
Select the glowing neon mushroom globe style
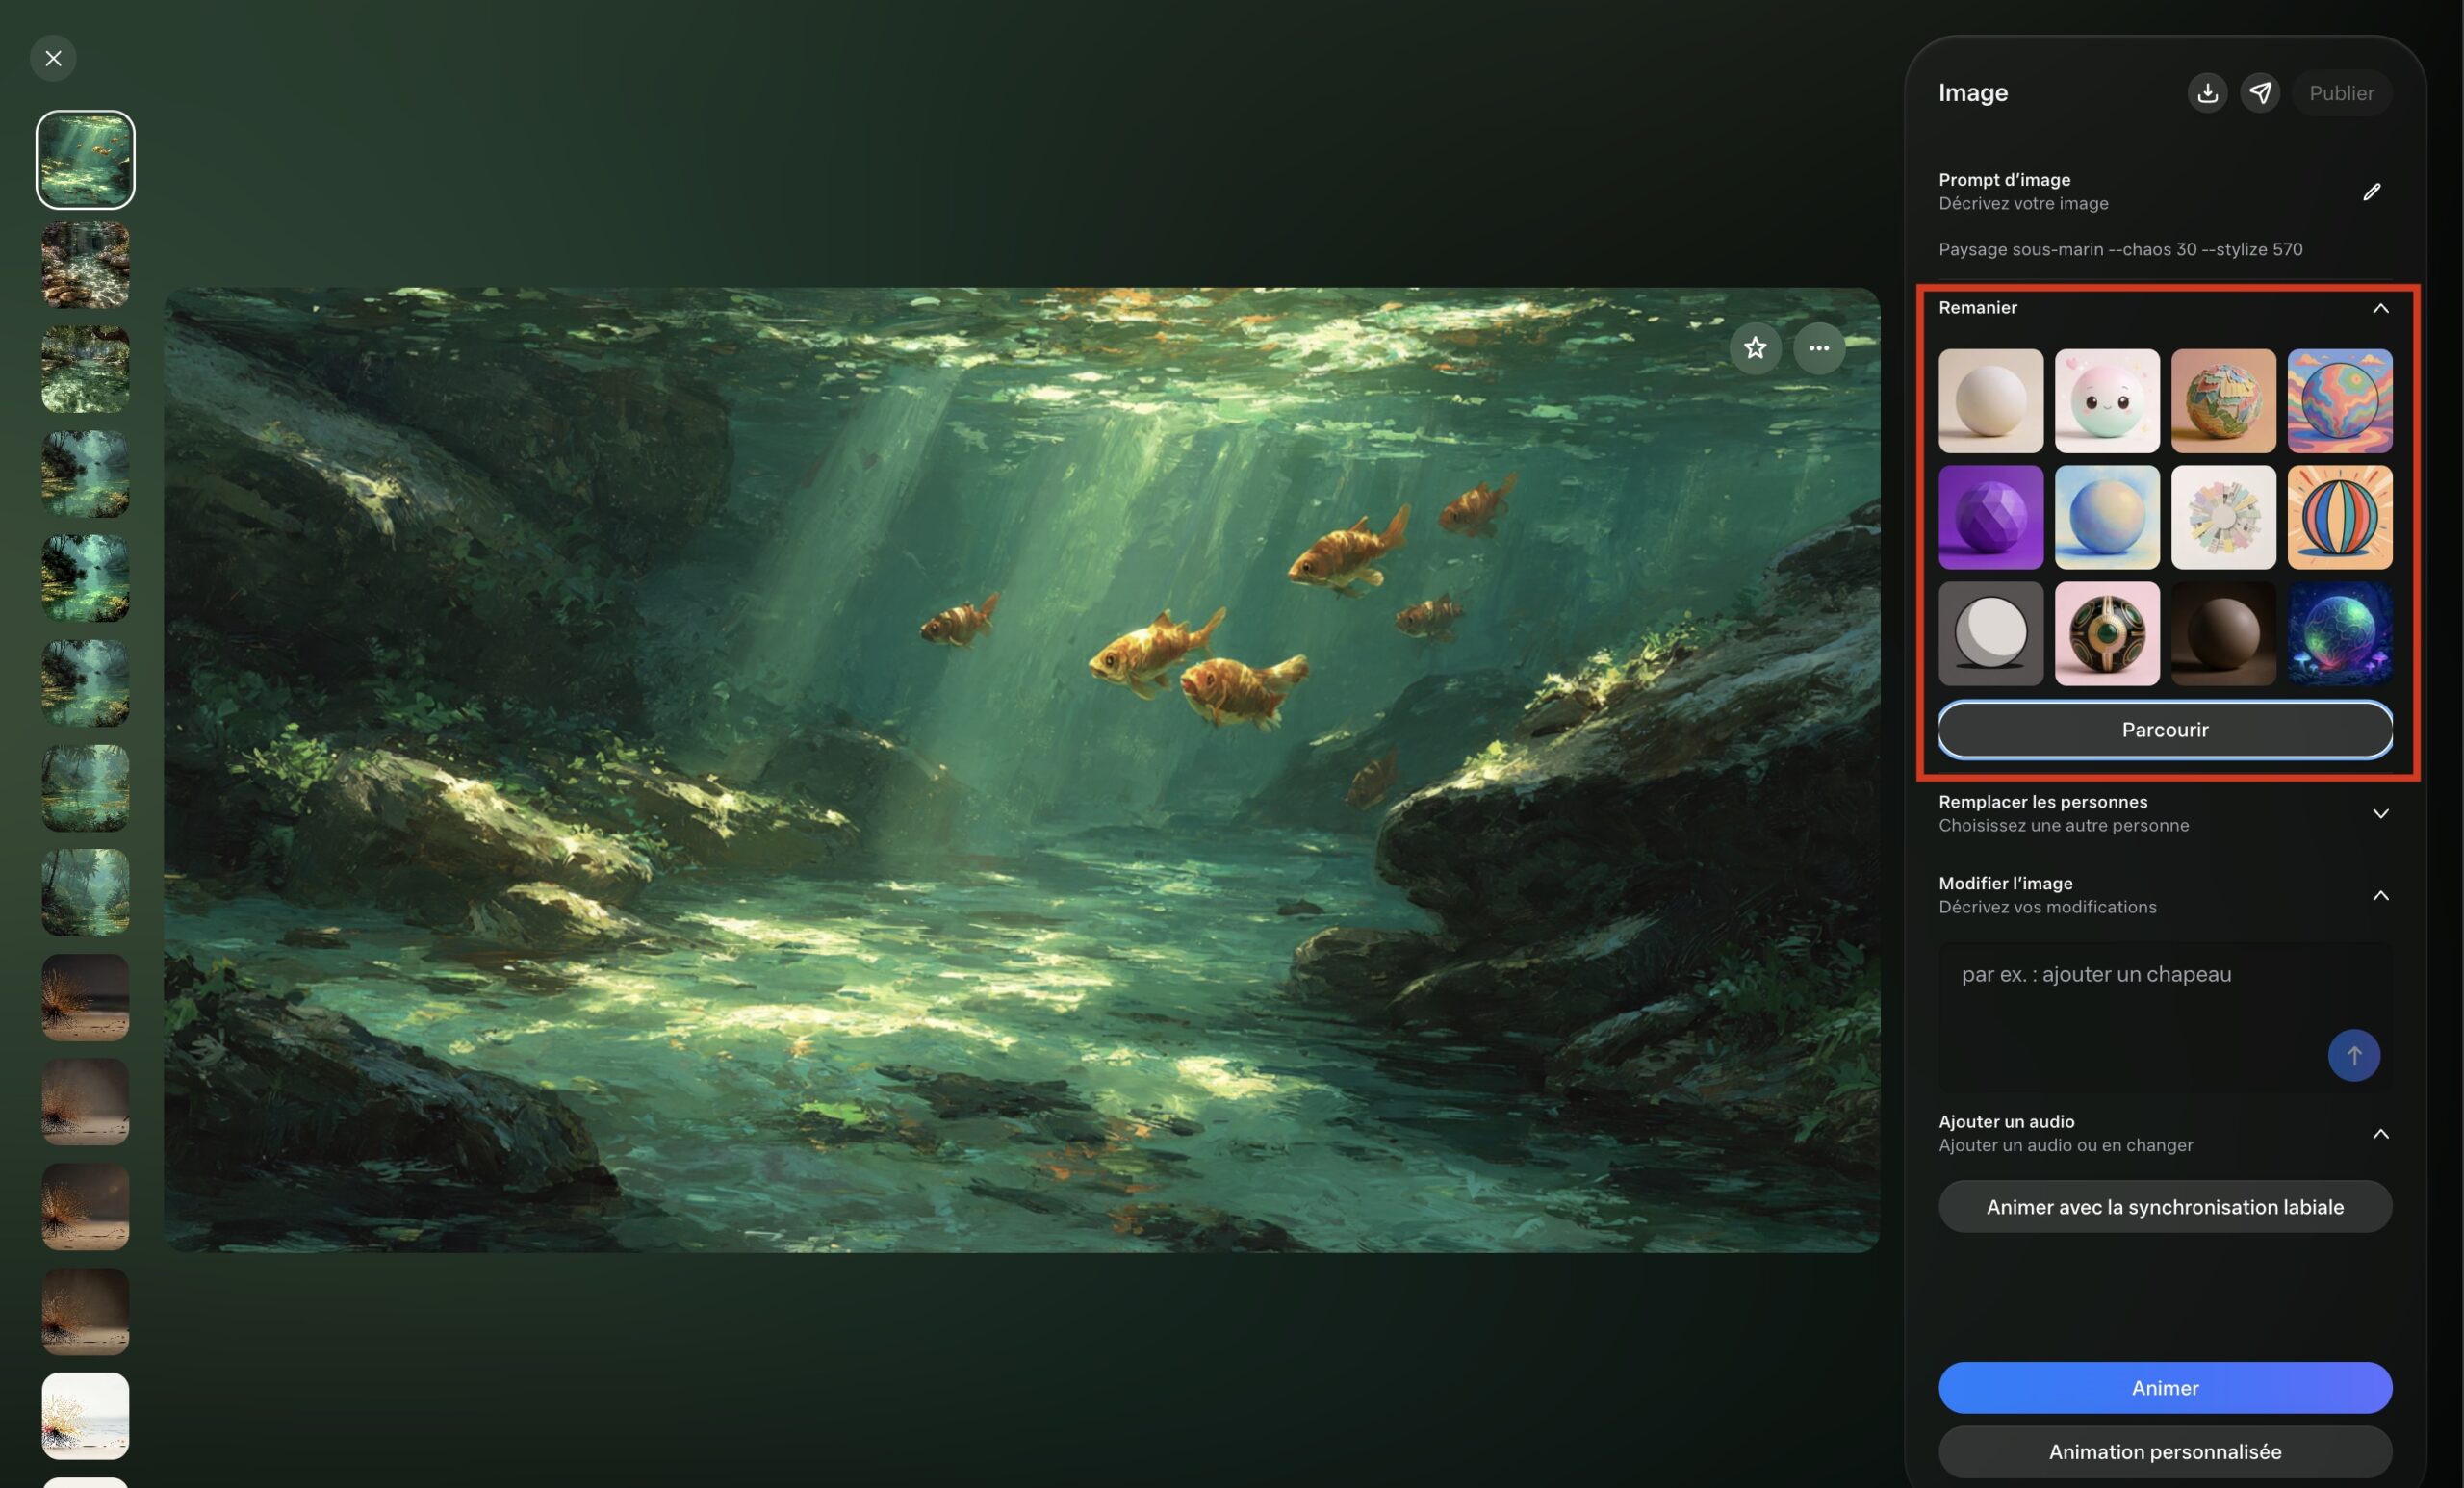coord(2340,634)
